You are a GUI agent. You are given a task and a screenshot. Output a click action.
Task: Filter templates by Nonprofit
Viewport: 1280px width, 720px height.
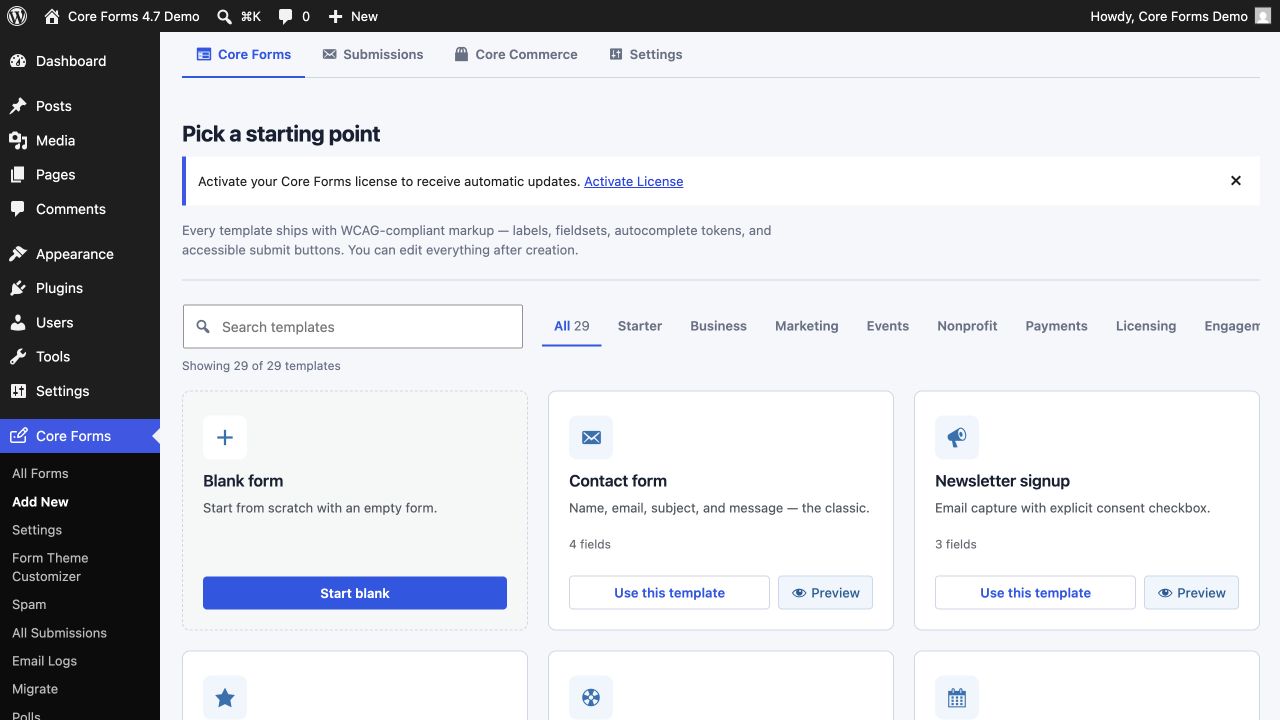click(967, 326)
